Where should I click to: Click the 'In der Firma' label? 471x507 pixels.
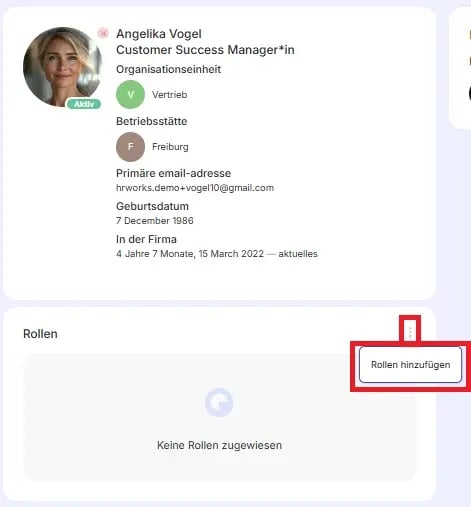pos(146,239)
